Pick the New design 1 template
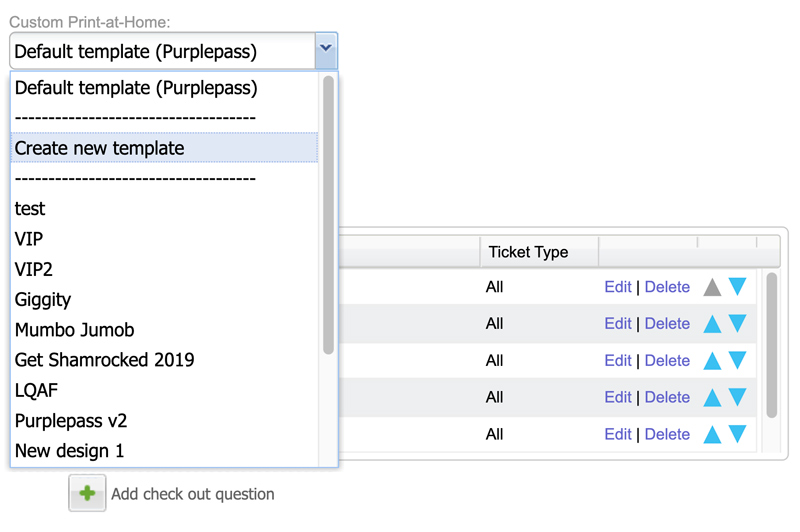Viewport: 800px width, 532px height. 165,451
